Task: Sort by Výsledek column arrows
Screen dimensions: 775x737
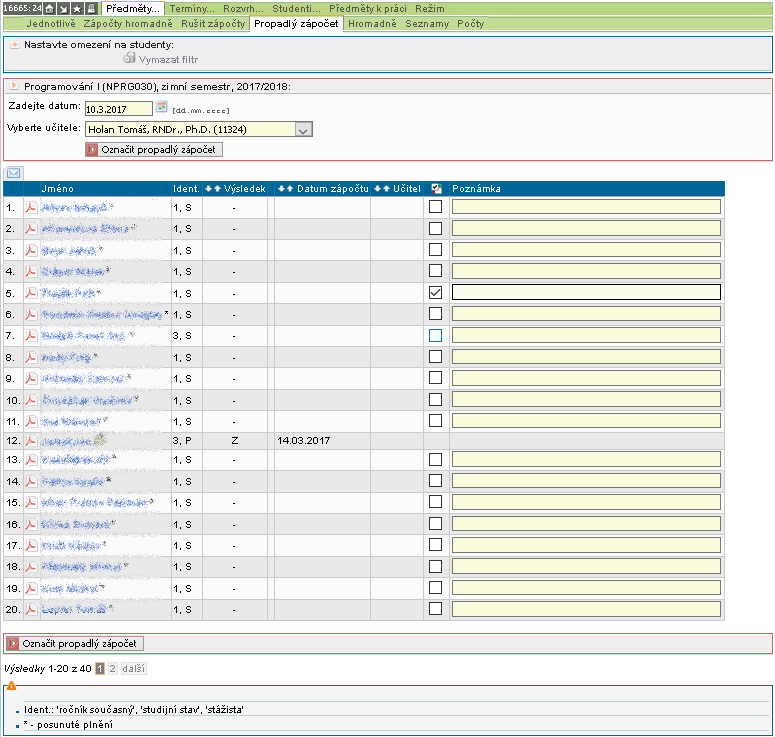Action: click(x=211, y=188)
